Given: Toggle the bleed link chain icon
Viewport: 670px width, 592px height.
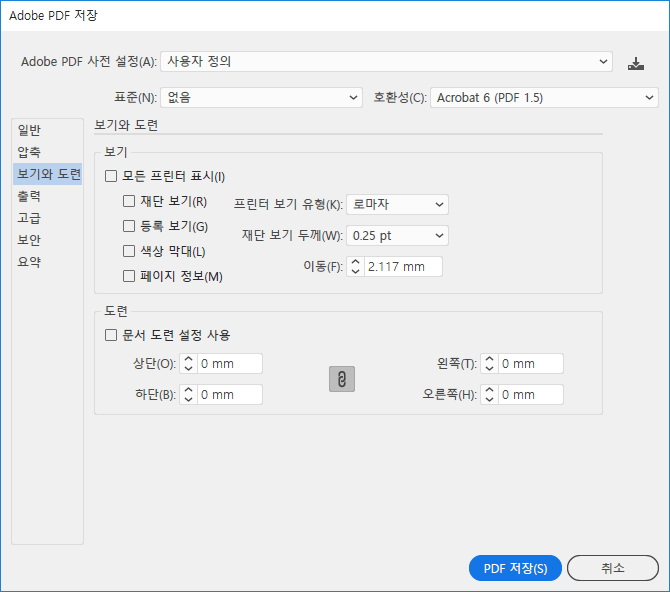Looking at the screenshot, I should (x=341, y=379).
